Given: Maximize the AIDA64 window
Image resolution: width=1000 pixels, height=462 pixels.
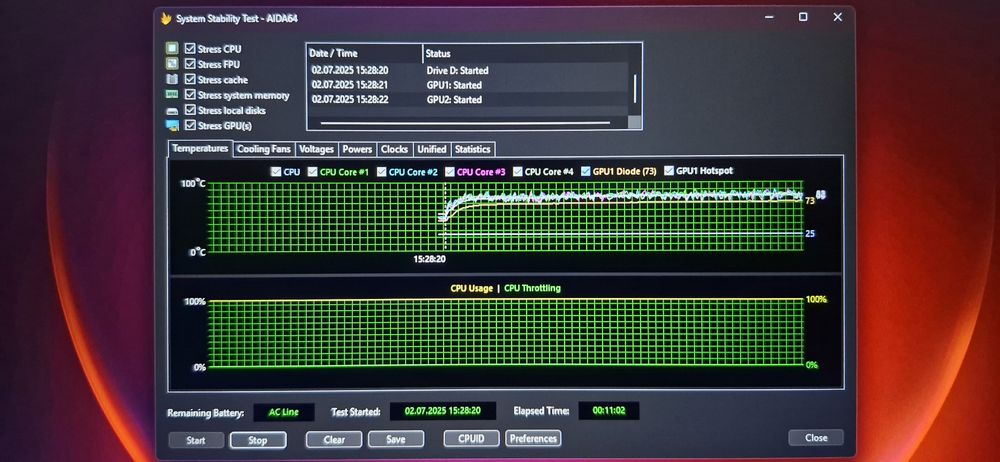Looking at the screenshot, I should pos(803,17).
